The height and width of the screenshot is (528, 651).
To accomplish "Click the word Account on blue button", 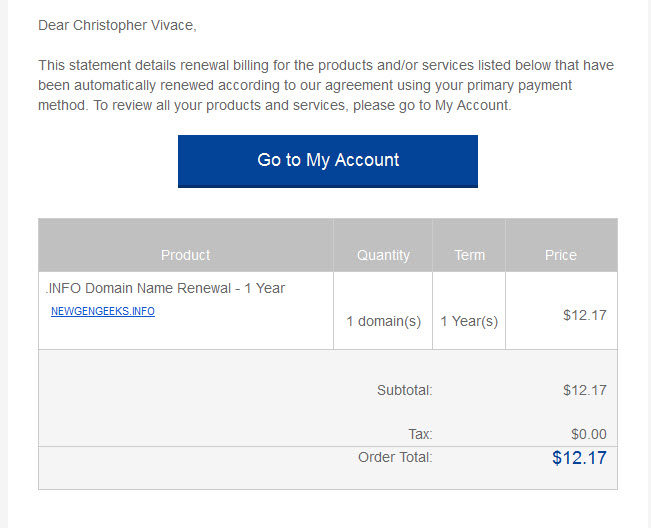I will pyautogui.click(x=367, y=160).
